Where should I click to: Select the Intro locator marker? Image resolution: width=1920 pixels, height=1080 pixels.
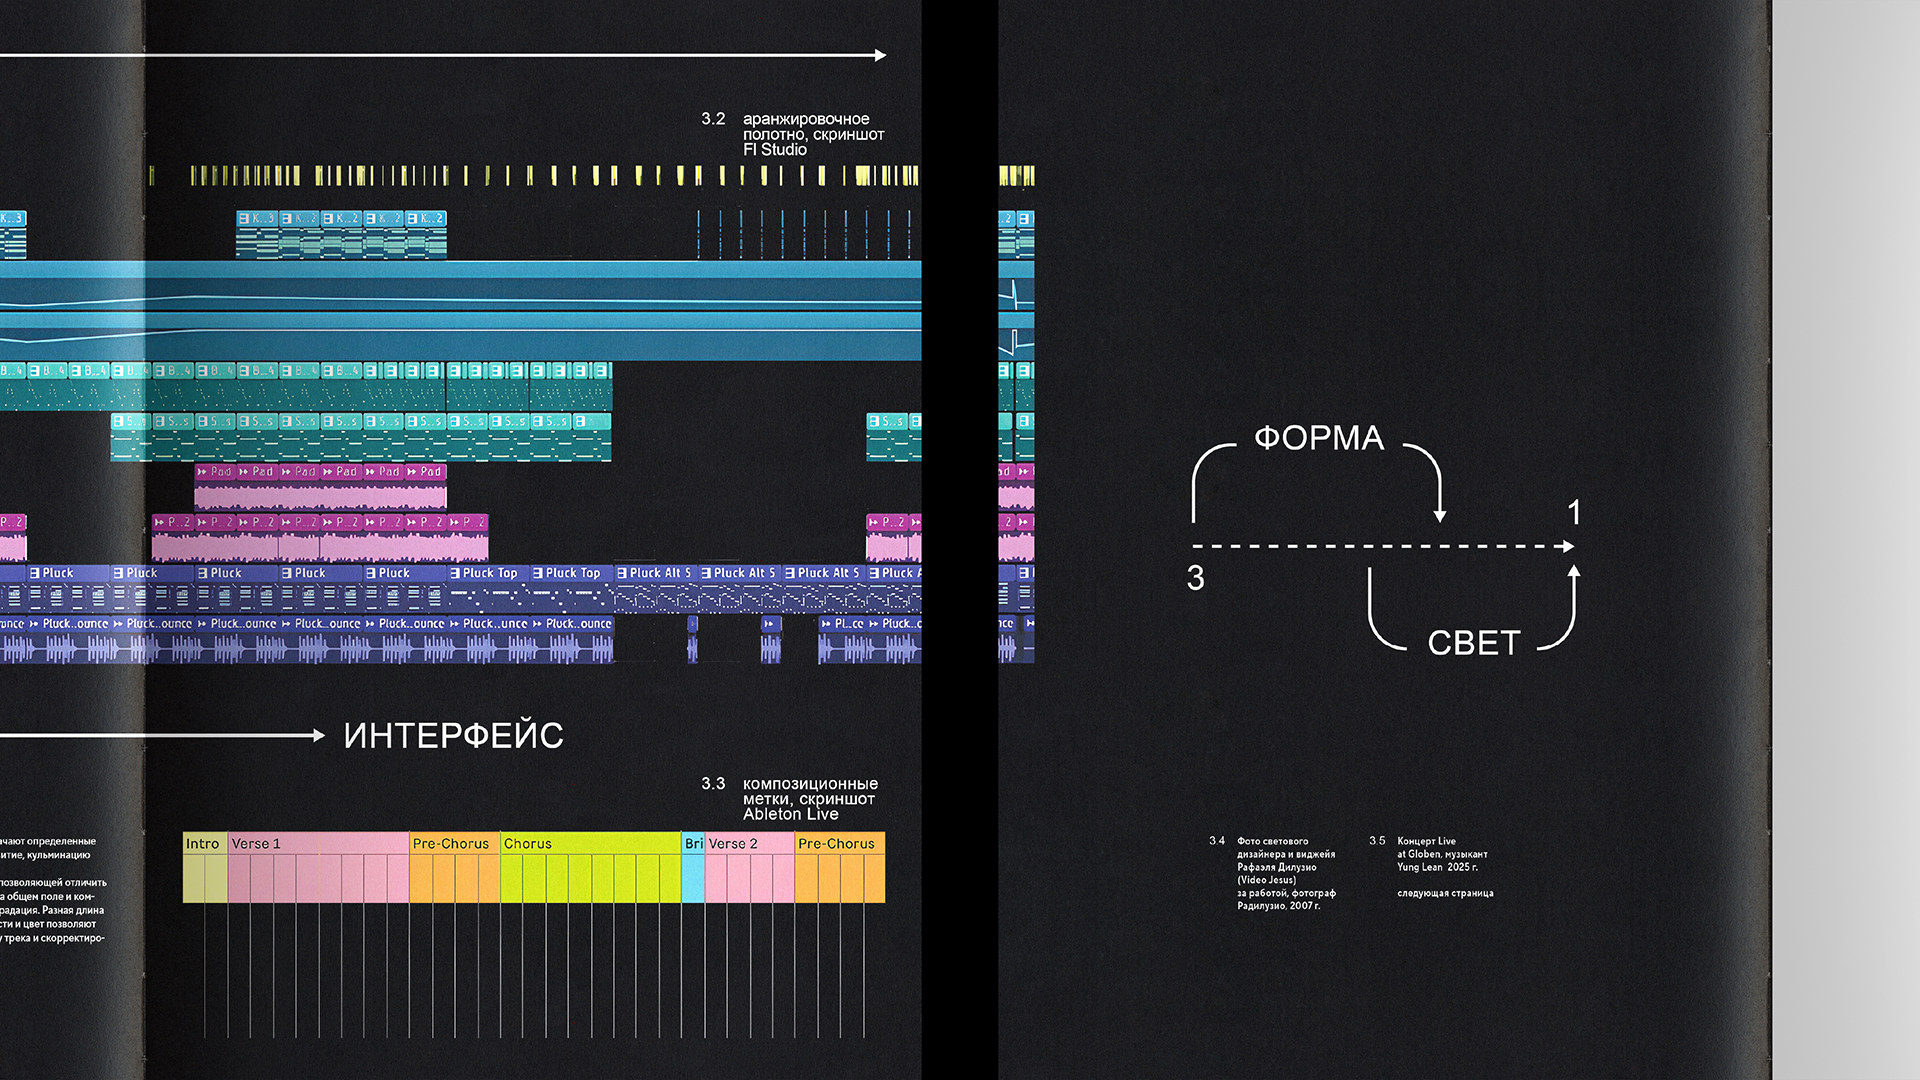[x=203, y=843]
